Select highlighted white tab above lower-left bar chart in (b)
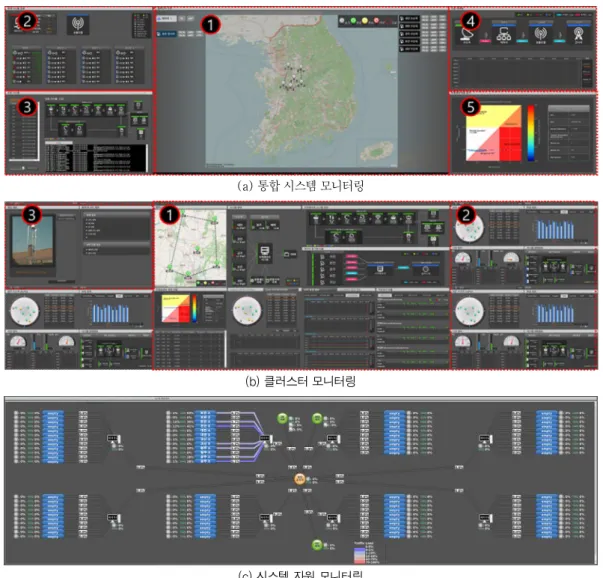Screen dimensions: 603x578 click(119, 296)
